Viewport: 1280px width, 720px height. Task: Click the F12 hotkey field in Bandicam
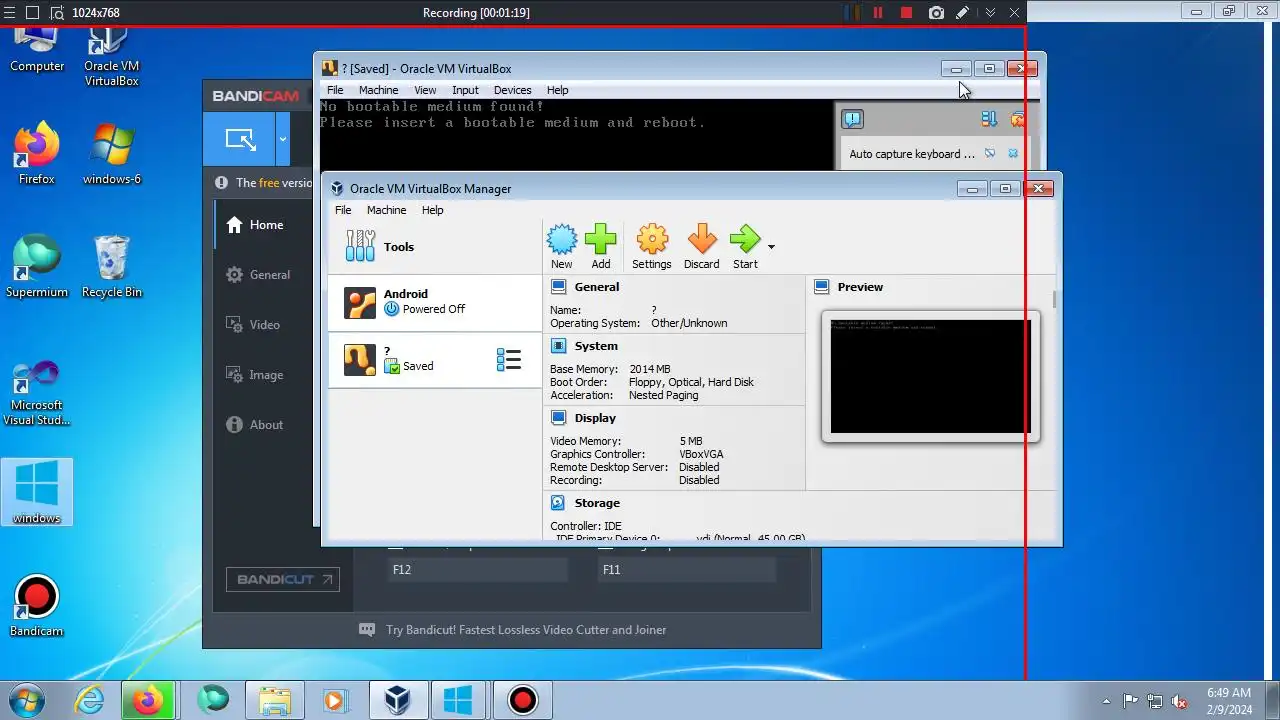point(477,570)
